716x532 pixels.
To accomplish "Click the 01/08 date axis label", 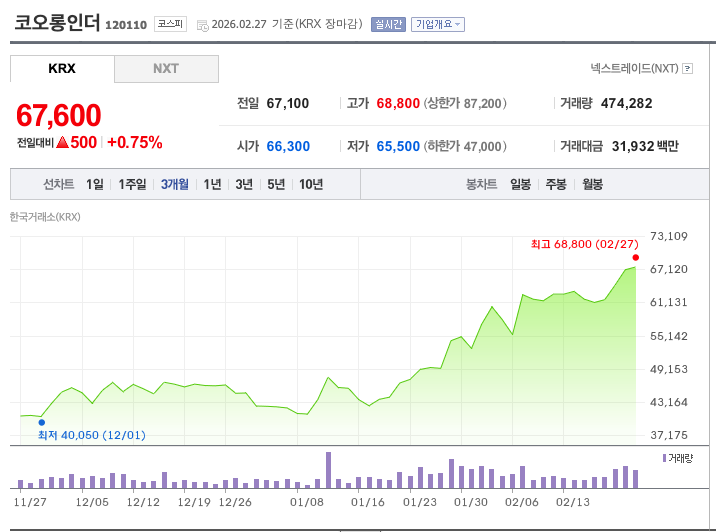I will [x=307, y=502].
